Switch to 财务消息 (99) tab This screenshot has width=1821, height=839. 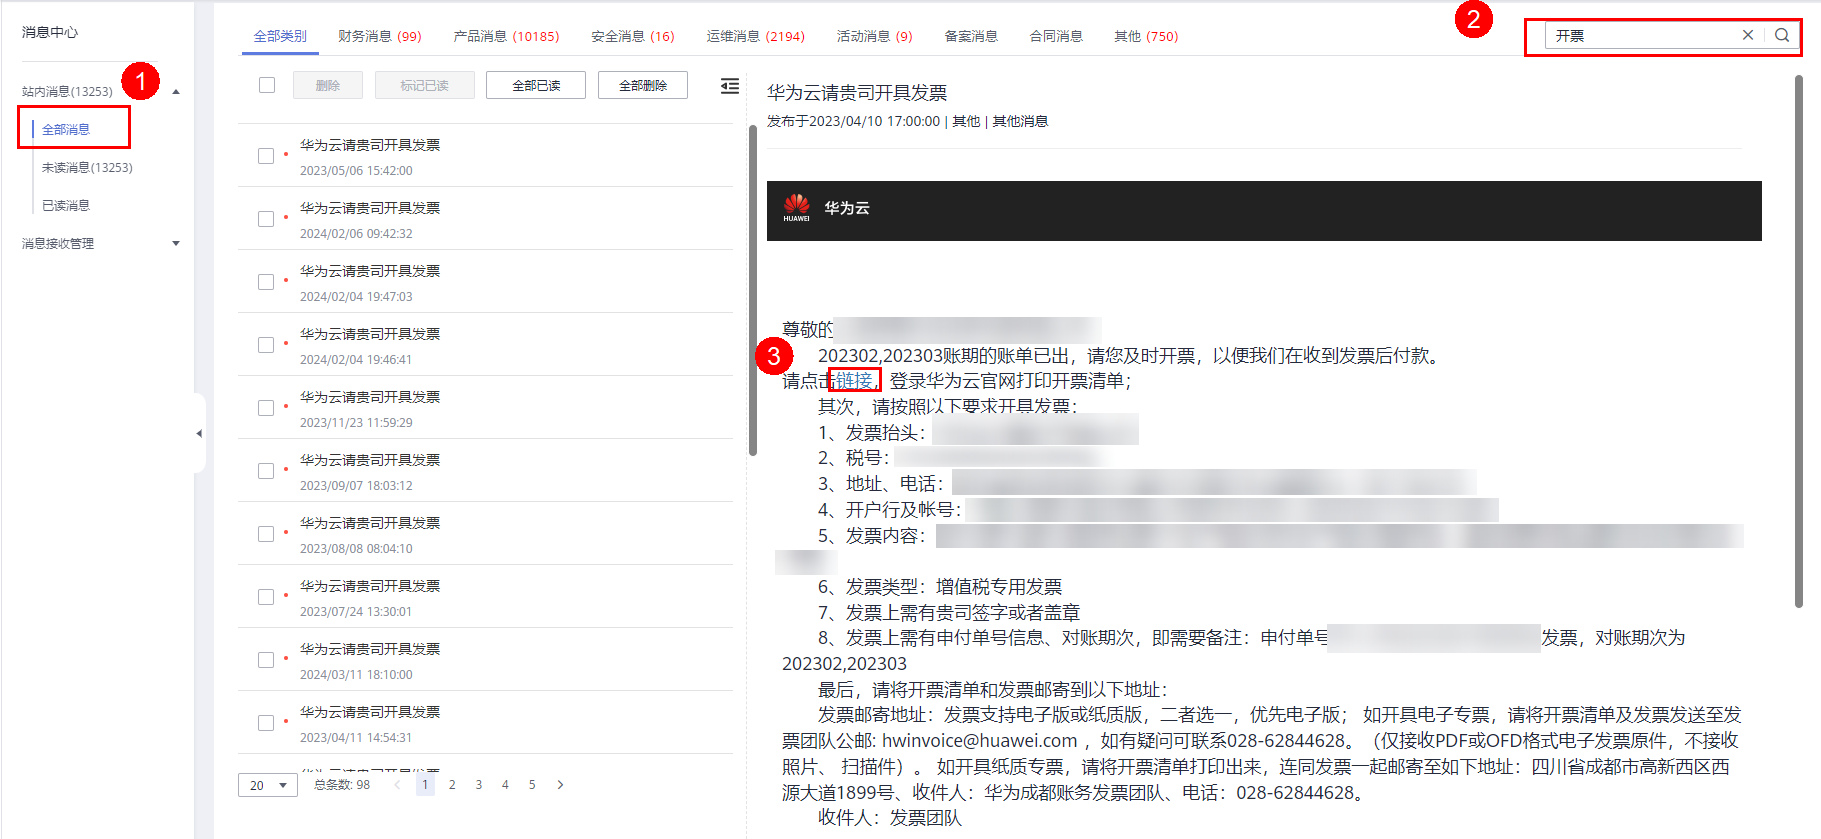tap(380, 36)
